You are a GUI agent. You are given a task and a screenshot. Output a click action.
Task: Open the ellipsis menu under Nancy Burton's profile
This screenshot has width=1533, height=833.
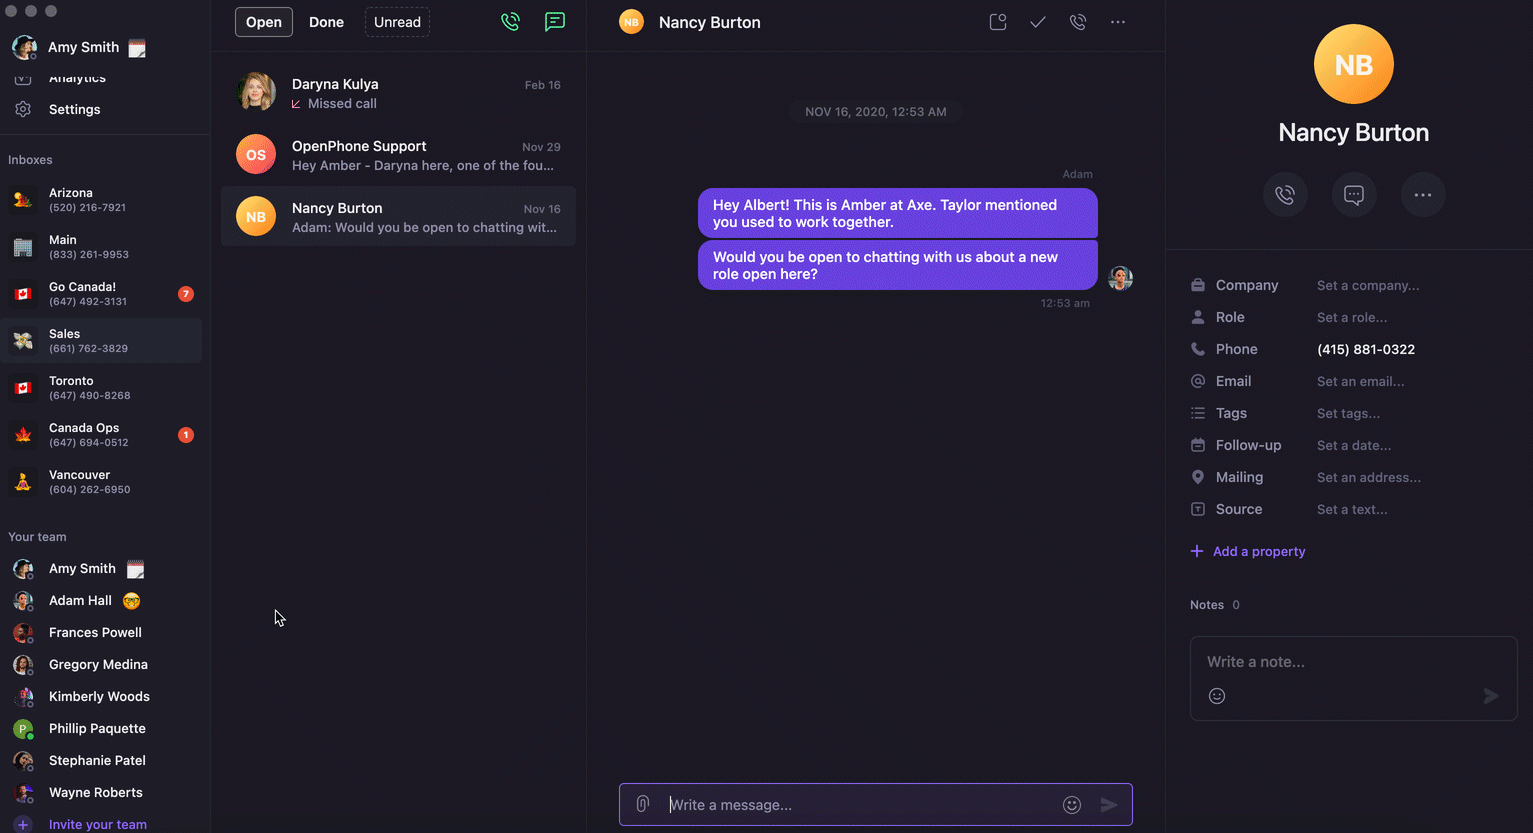point(1422,195)
